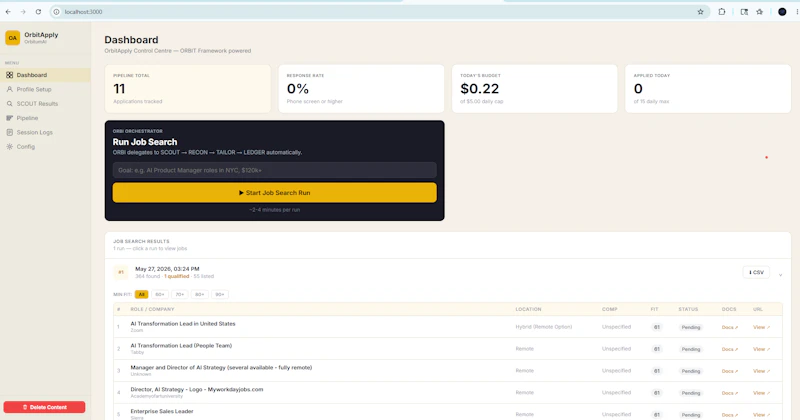800x420 pixels.
Task: Click run date May 27, 2026, 03:24 PM
Action: 167,269
